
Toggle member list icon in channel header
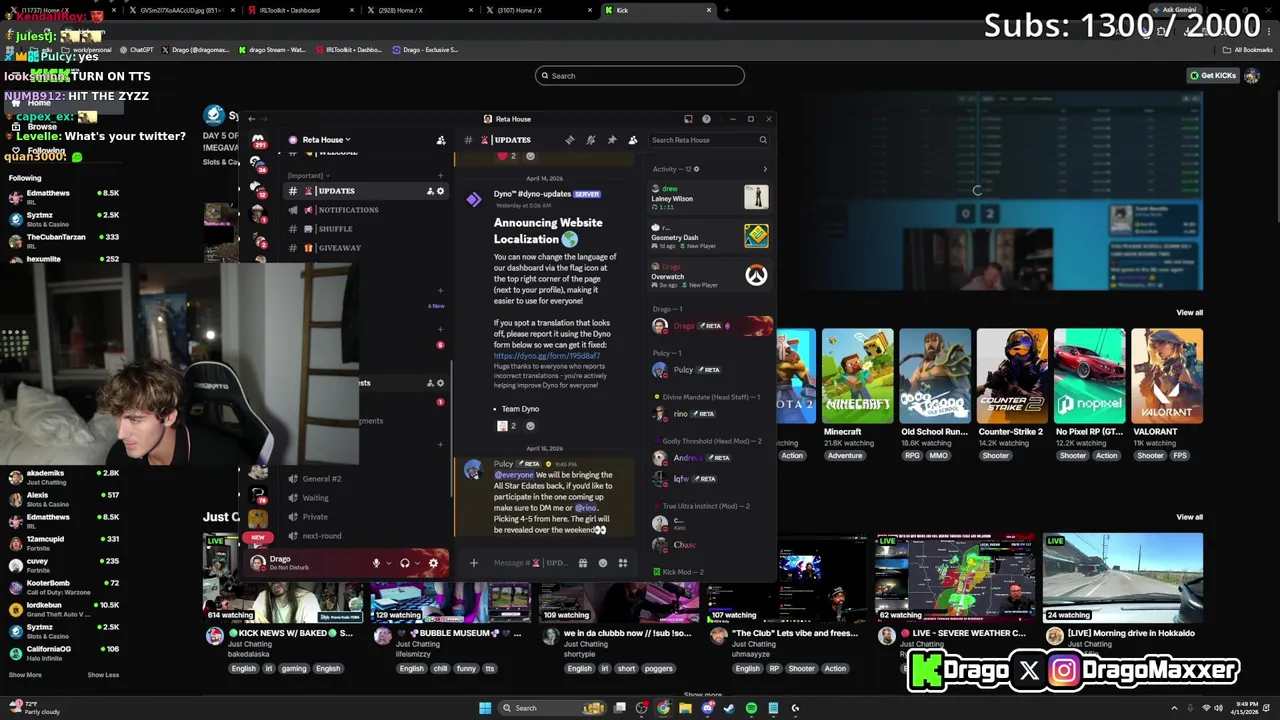coord(632,140)
